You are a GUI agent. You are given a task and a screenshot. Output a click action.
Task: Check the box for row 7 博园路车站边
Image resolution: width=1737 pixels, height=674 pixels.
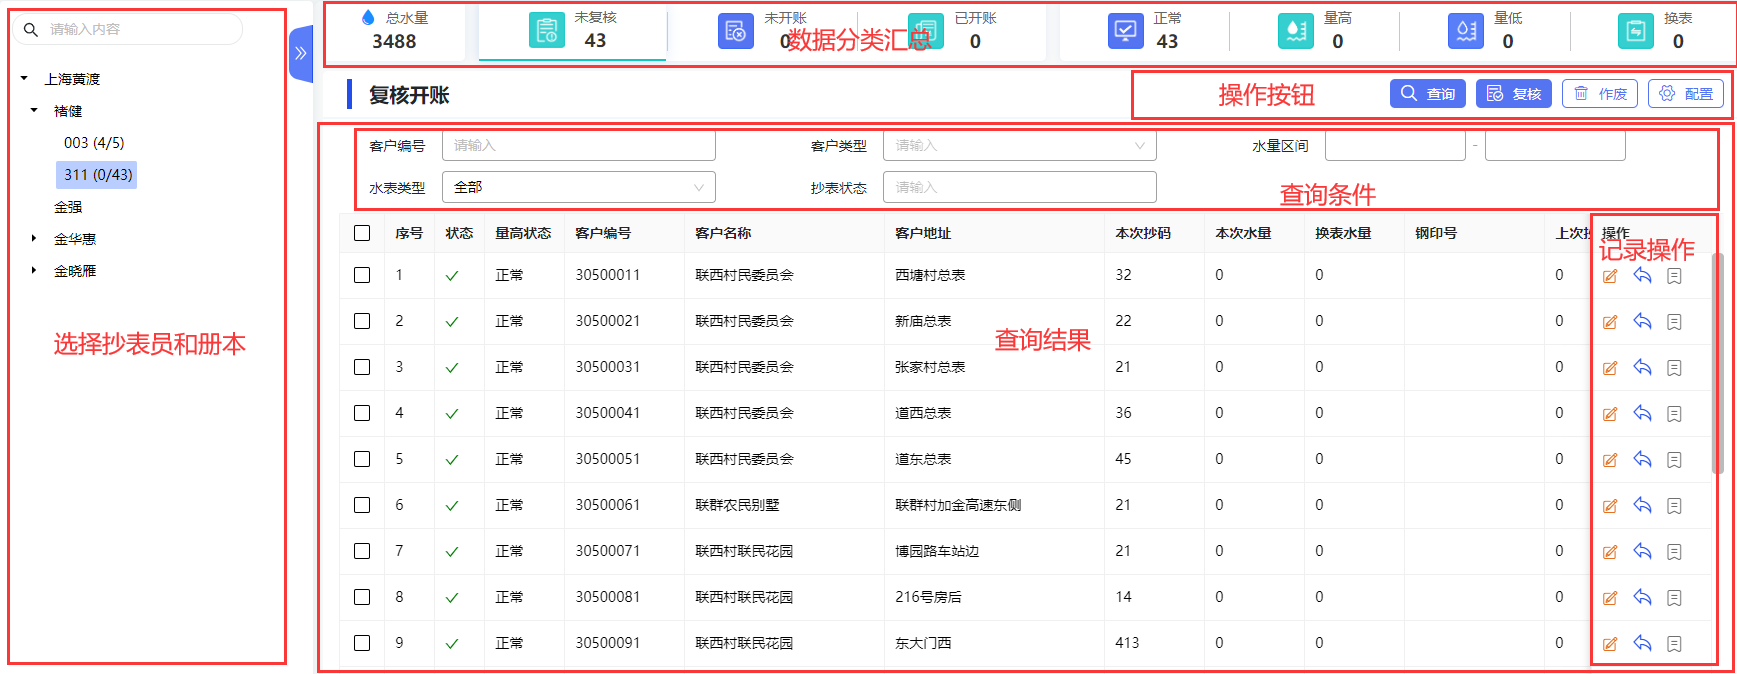click(x=362, y=551)
